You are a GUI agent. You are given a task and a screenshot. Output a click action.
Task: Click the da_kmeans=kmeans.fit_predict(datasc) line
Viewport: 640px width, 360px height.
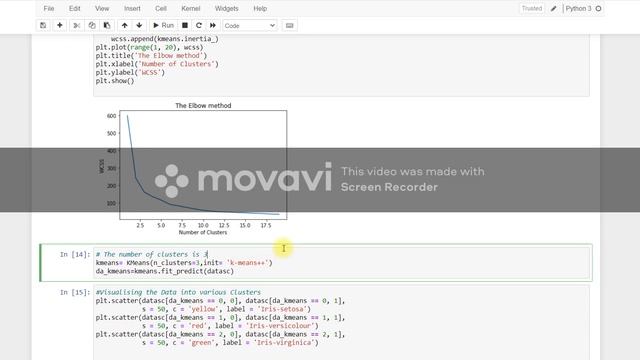165,271
